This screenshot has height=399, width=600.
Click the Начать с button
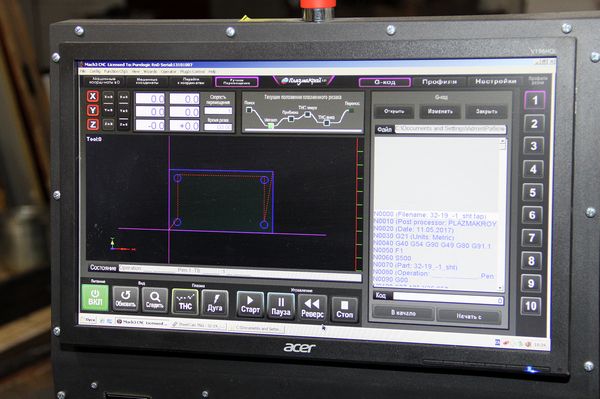click(469, 316)
